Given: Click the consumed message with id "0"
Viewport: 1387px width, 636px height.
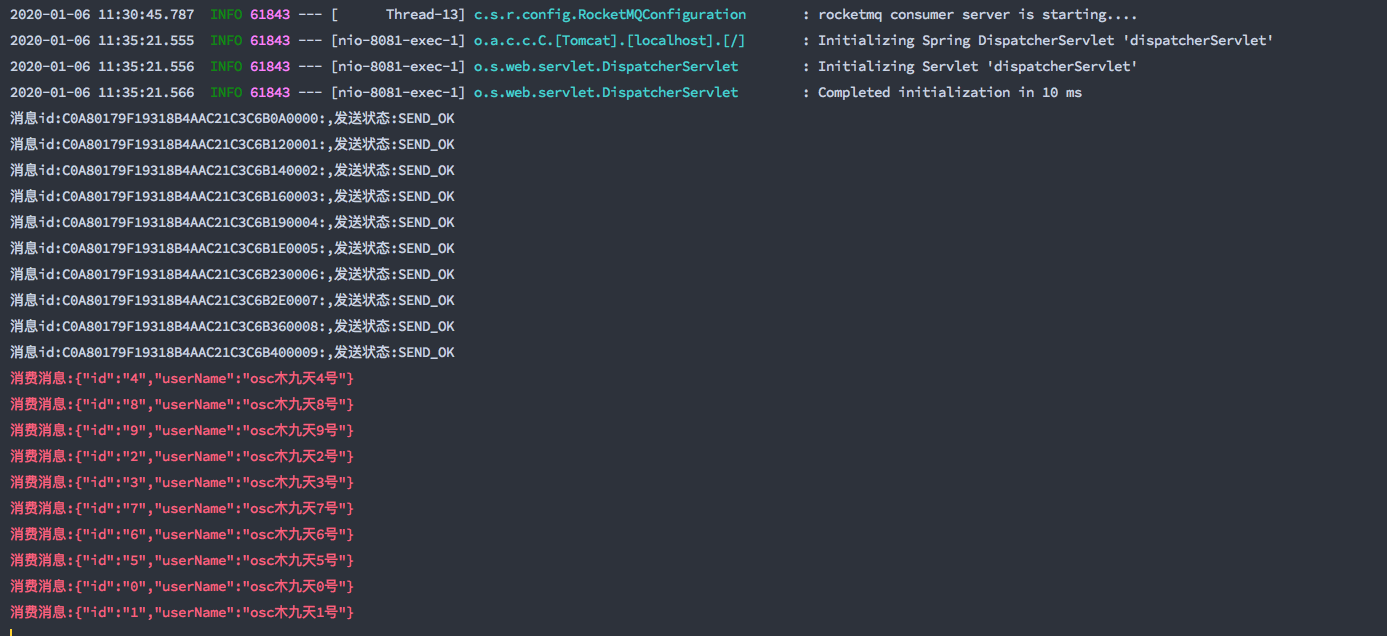Looking at the screenshot, I should 182,587.
